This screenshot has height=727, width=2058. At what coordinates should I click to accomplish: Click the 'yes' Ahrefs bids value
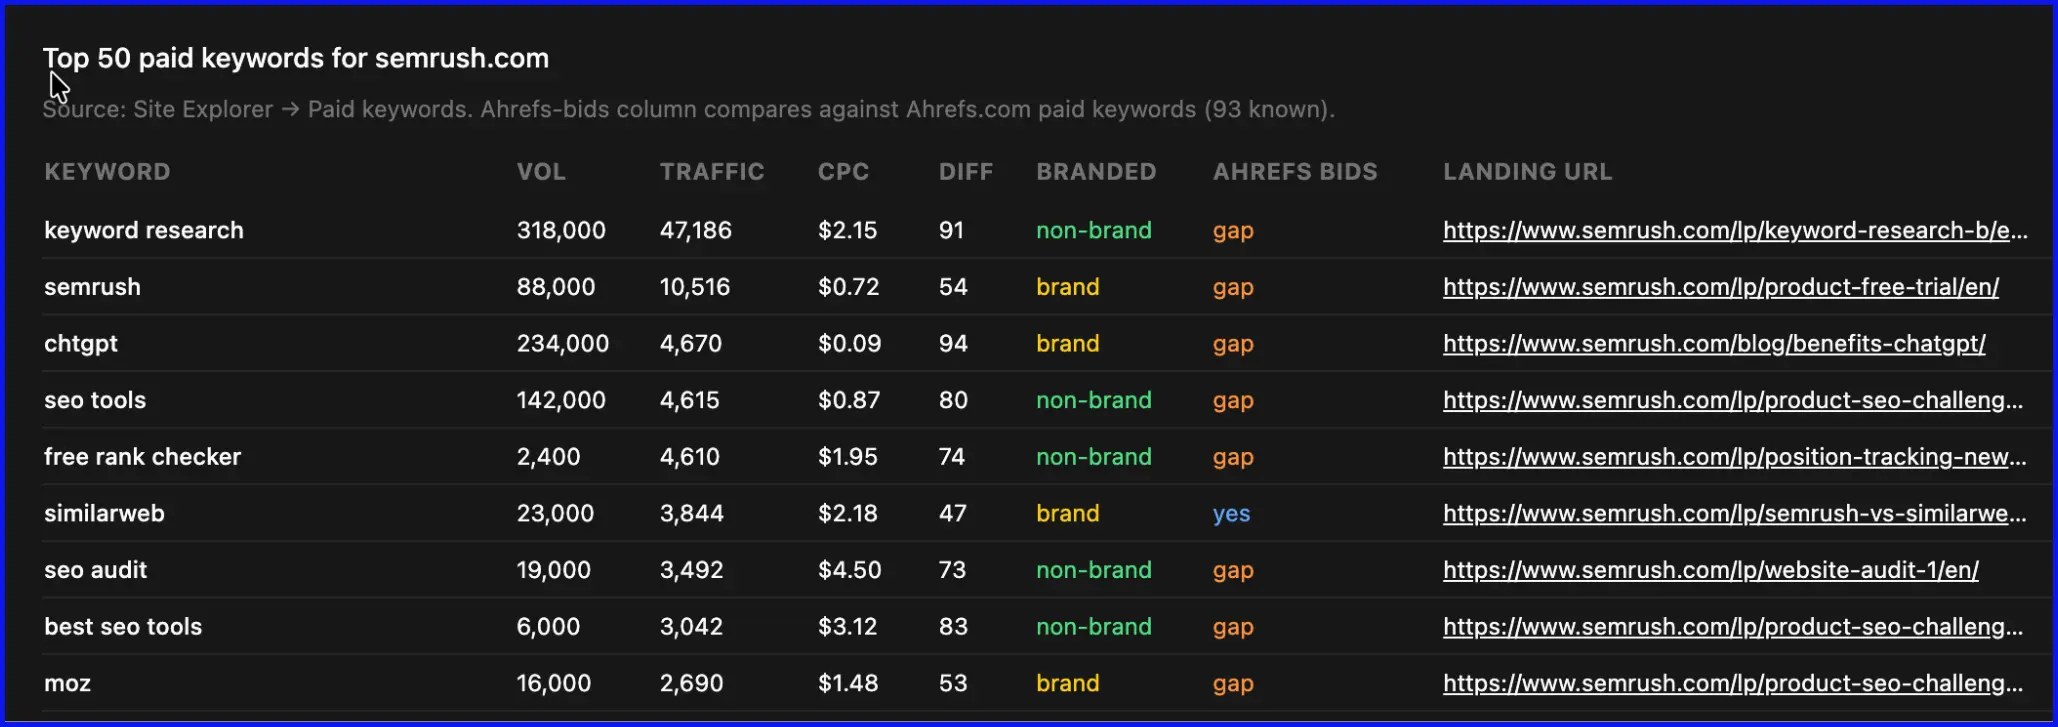click(x=1232, y=514)
